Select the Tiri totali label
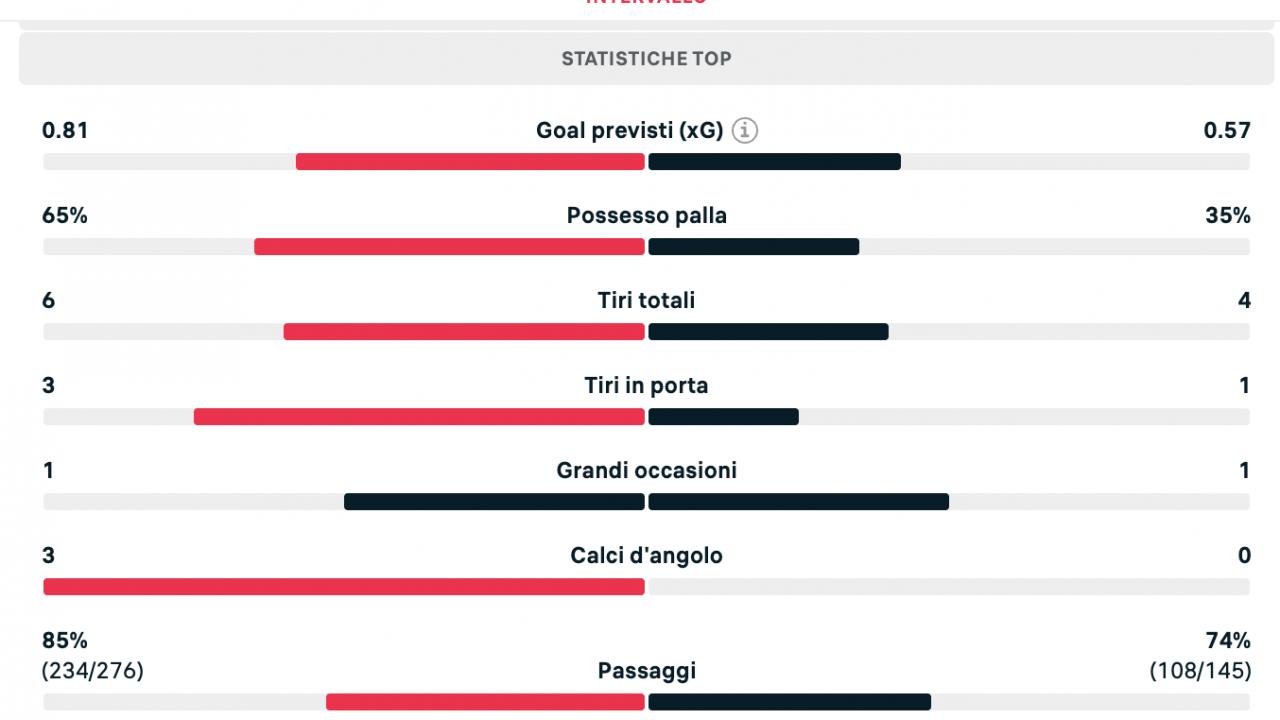This screenshot has width=1280, height=720. 646,300
